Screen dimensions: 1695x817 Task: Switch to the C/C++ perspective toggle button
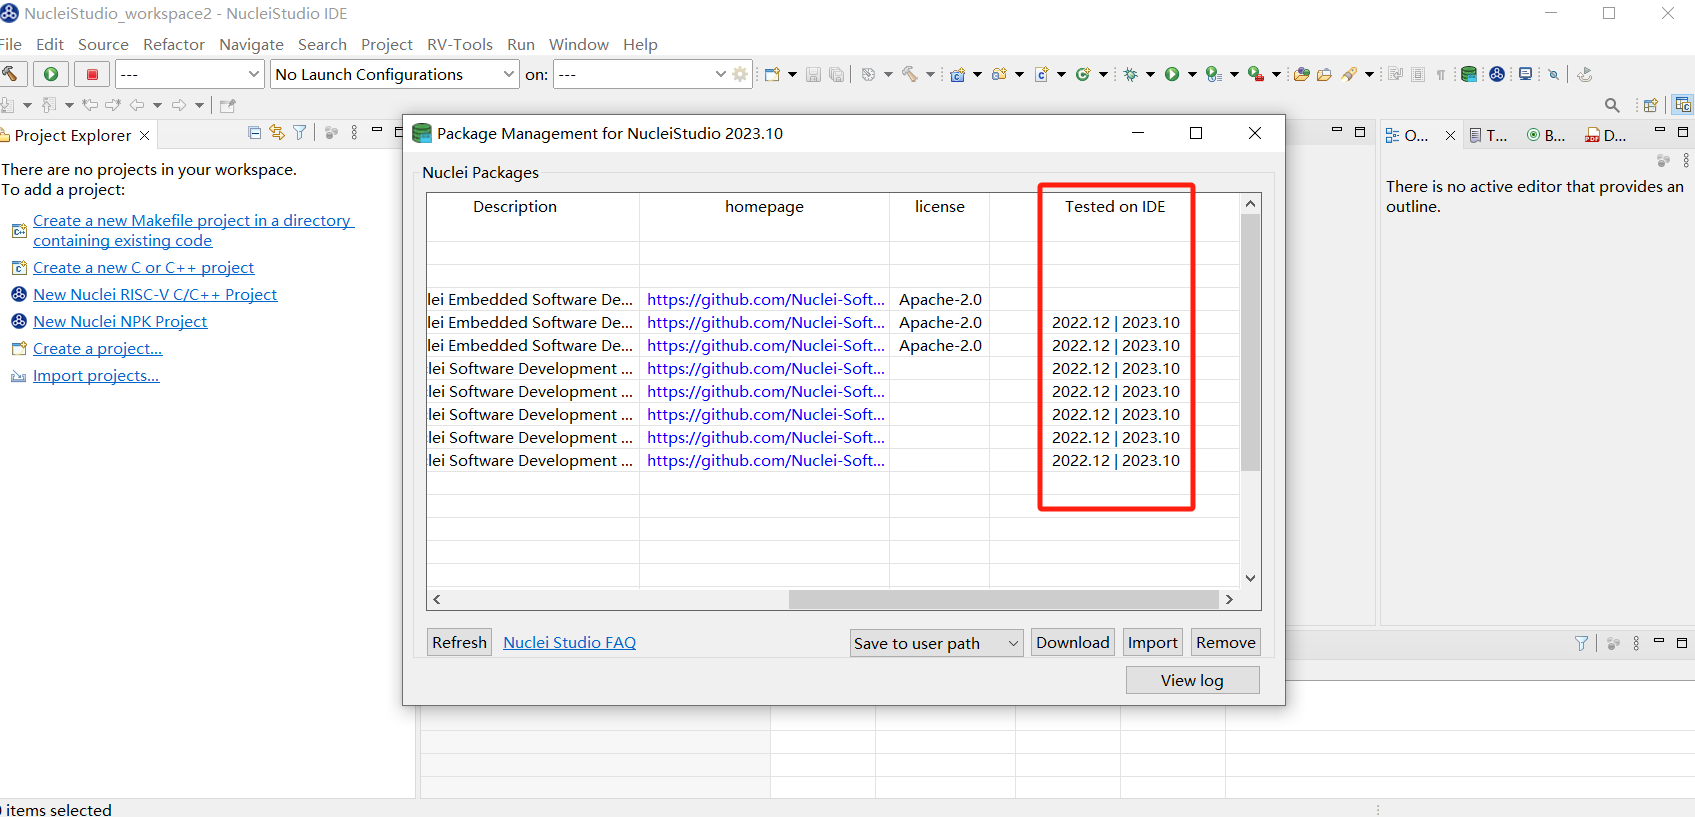[x=1682, y=105]
